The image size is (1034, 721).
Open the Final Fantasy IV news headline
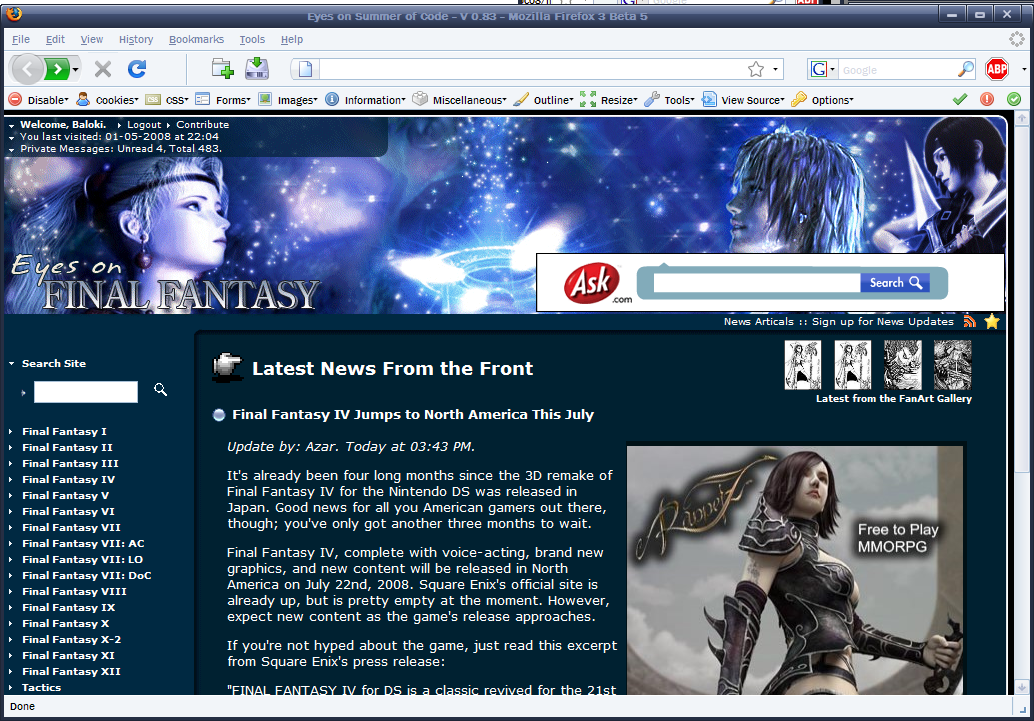coord(413,415)
